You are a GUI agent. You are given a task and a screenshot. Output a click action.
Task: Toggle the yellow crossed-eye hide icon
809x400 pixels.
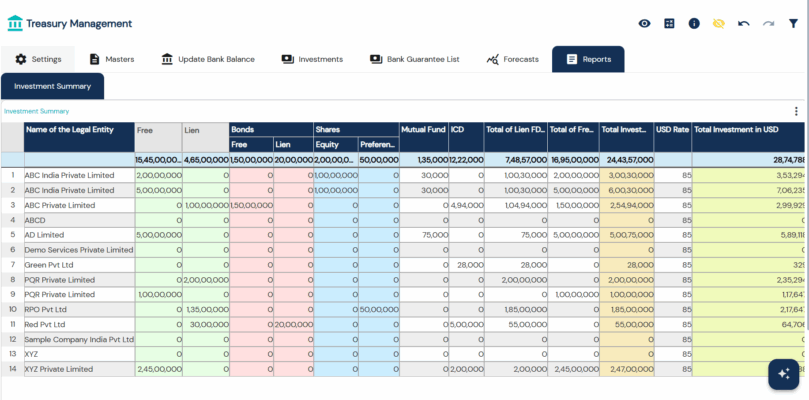tap(718, 23)
